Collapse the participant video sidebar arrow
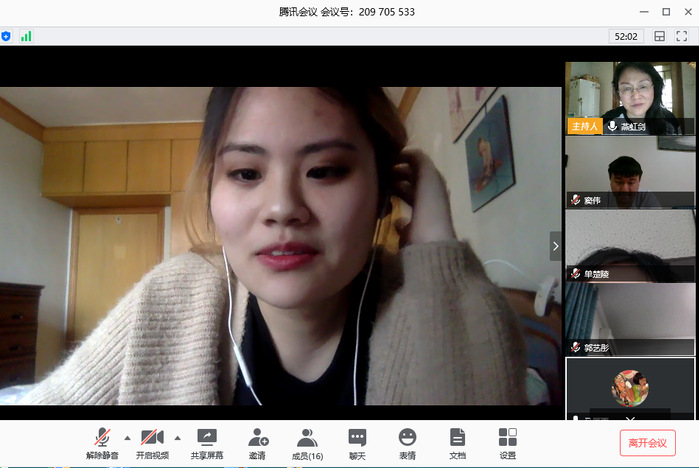699x468 pixels. coord(556,246)
